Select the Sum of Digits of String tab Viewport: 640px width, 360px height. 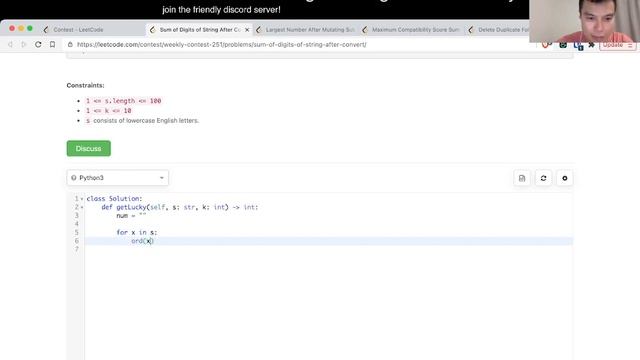tap(199, 30)
